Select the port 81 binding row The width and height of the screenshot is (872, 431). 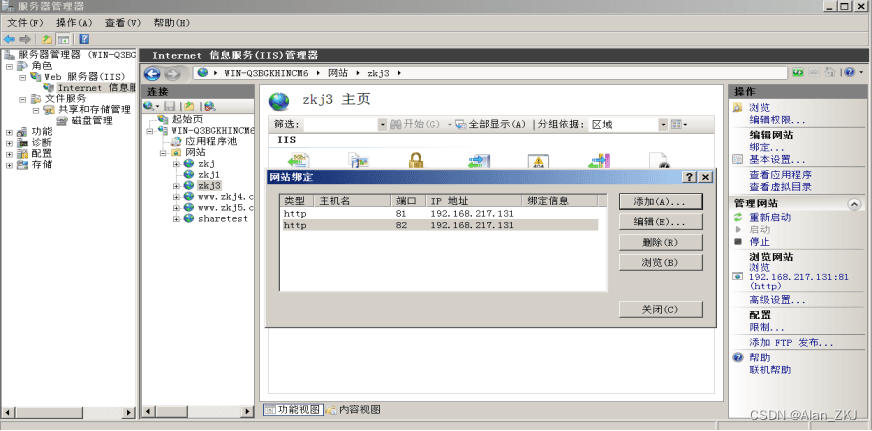point(439,214)
